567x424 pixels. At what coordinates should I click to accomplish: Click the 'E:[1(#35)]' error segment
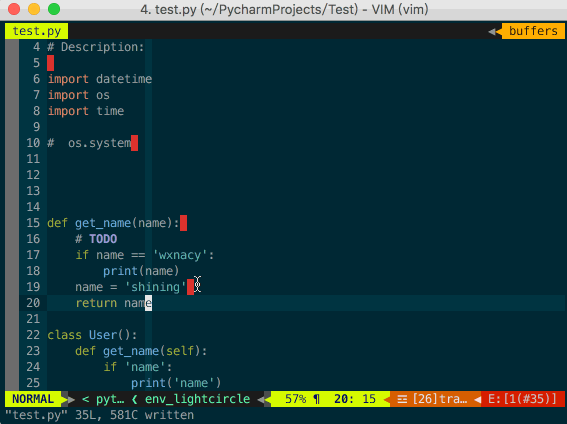[x=523, y=399]
